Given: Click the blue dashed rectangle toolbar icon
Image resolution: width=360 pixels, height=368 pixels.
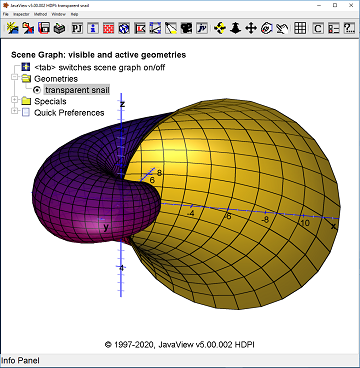Looking at the screenshot, I should 155,28.
